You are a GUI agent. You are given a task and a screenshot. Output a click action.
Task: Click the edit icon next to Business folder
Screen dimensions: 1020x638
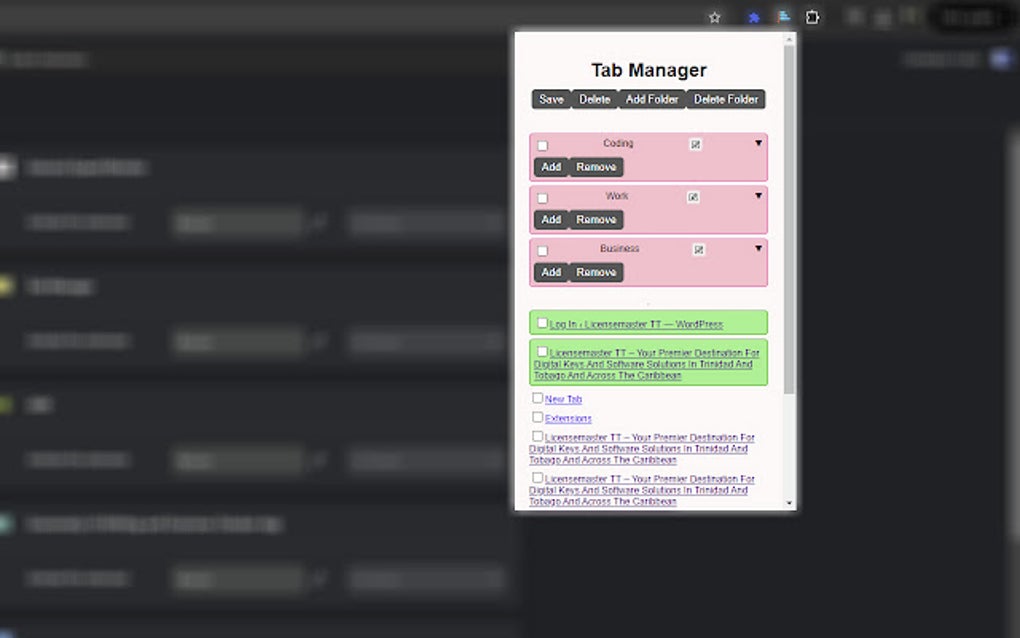[698, 249]
